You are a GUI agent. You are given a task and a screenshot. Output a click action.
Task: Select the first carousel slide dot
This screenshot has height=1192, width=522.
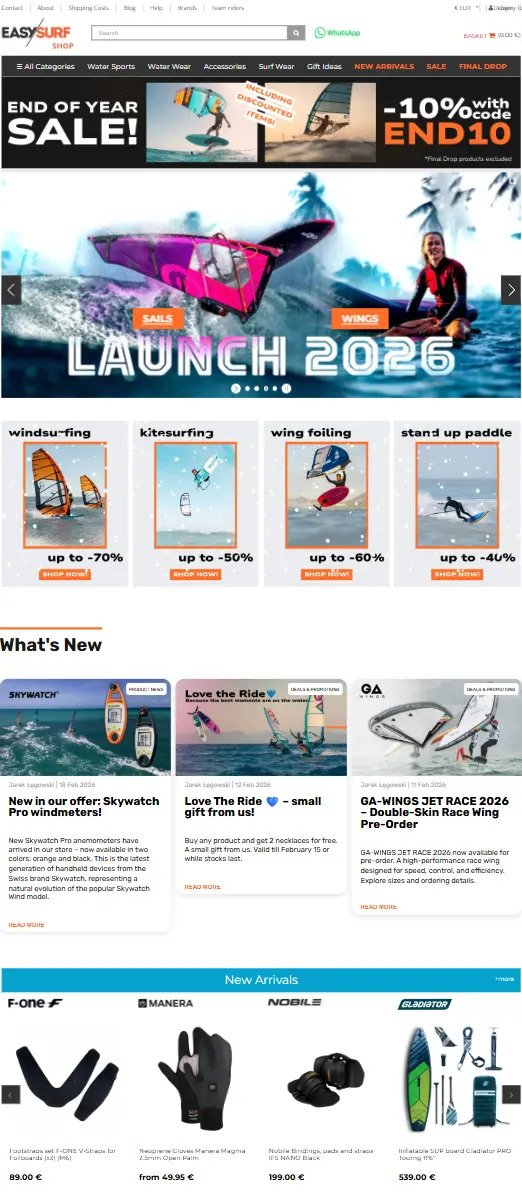[236, 388]
